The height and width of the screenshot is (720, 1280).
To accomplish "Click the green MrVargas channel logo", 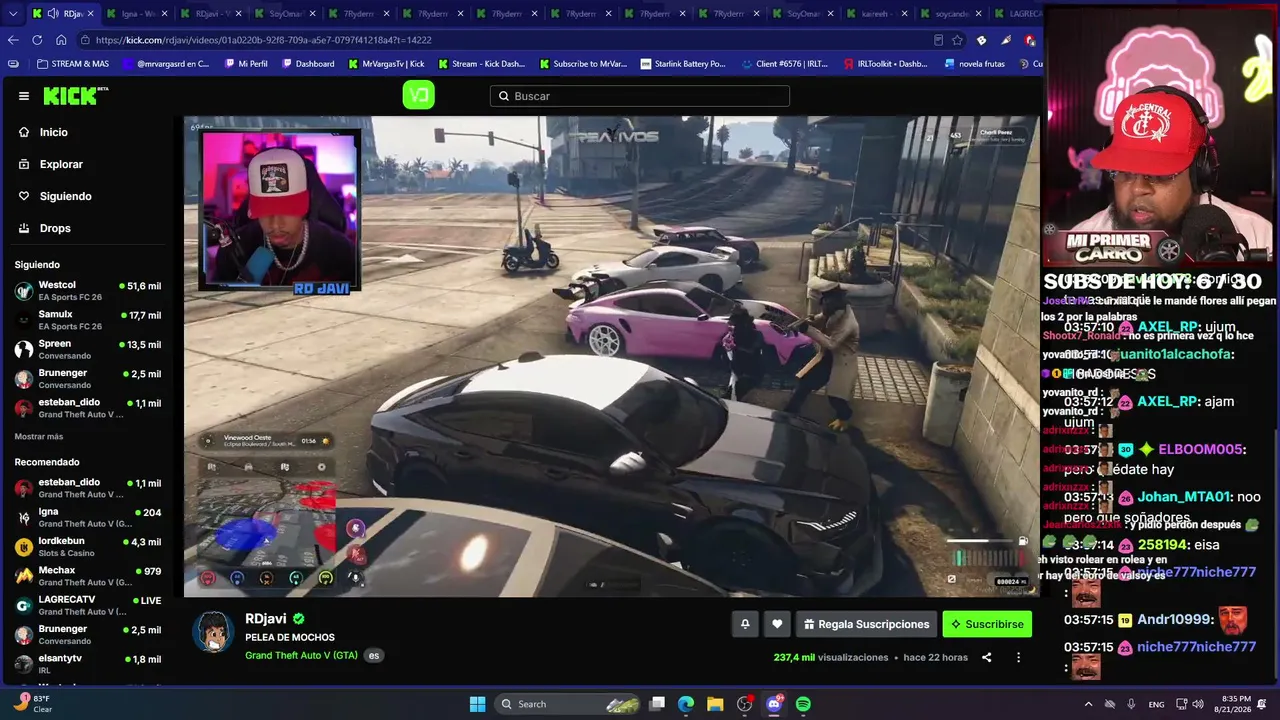I will pyautogui.click(x=418, y=95).
